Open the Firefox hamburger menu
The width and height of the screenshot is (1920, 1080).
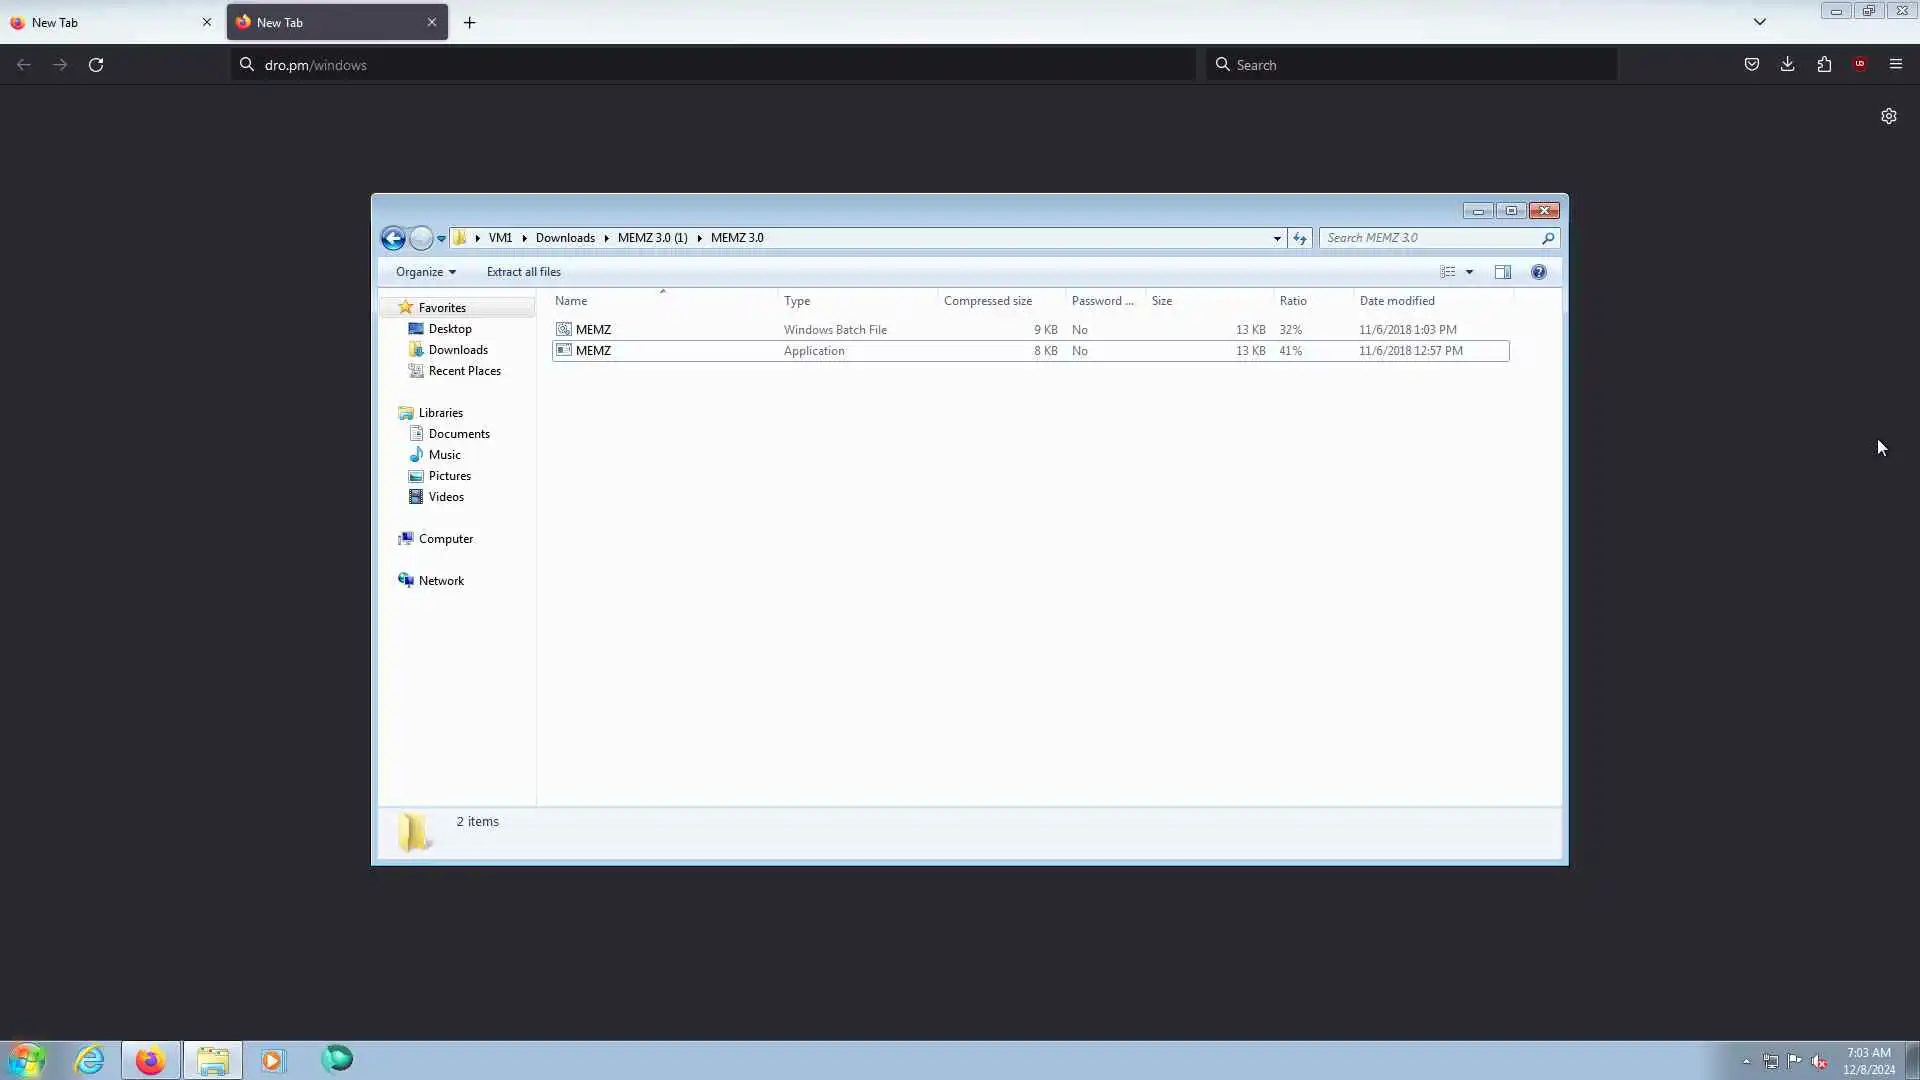pos(1895,65)
